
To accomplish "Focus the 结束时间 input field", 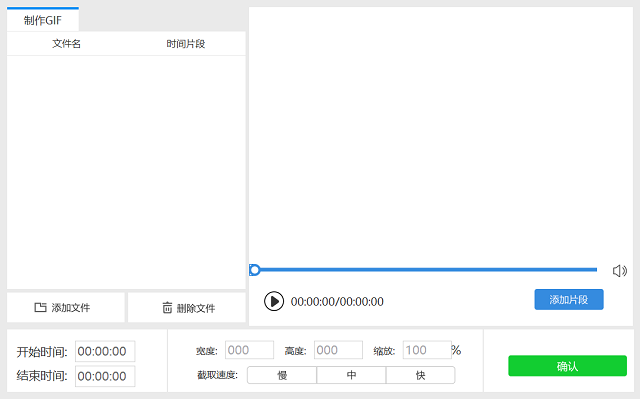I will click(105, 376).
